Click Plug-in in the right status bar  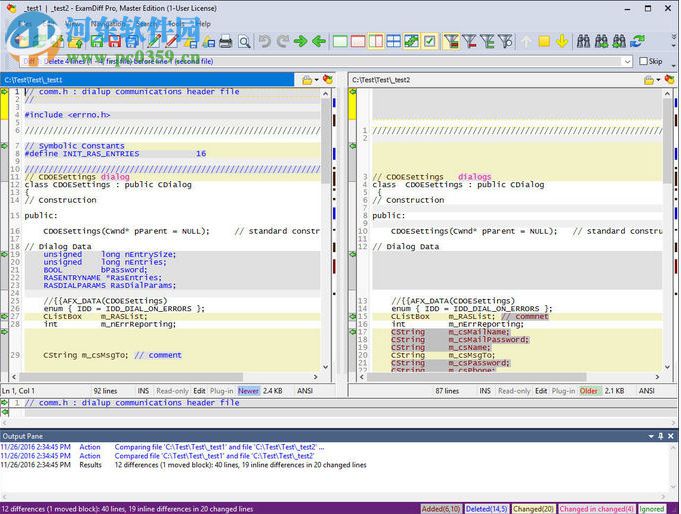click(x=563, y=391)
